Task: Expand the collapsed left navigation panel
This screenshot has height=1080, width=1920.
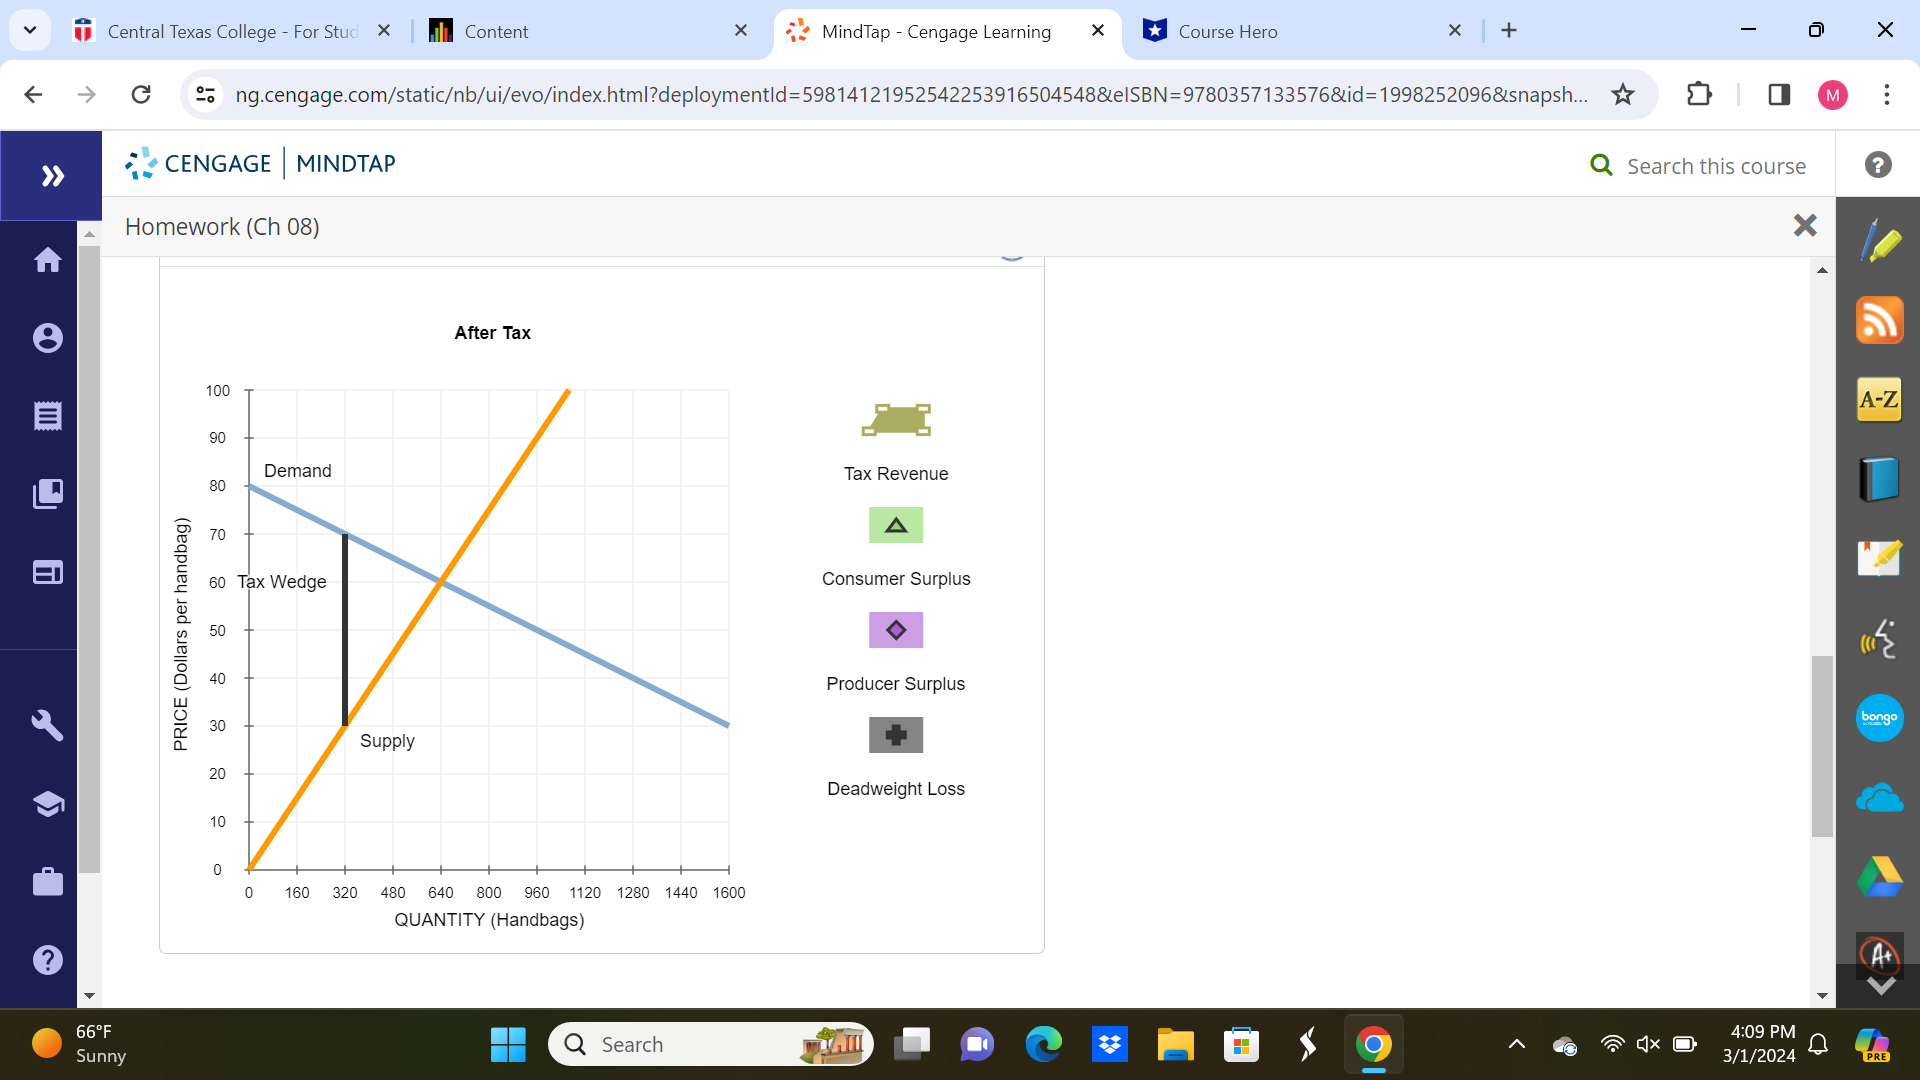Action: point(51,175)
